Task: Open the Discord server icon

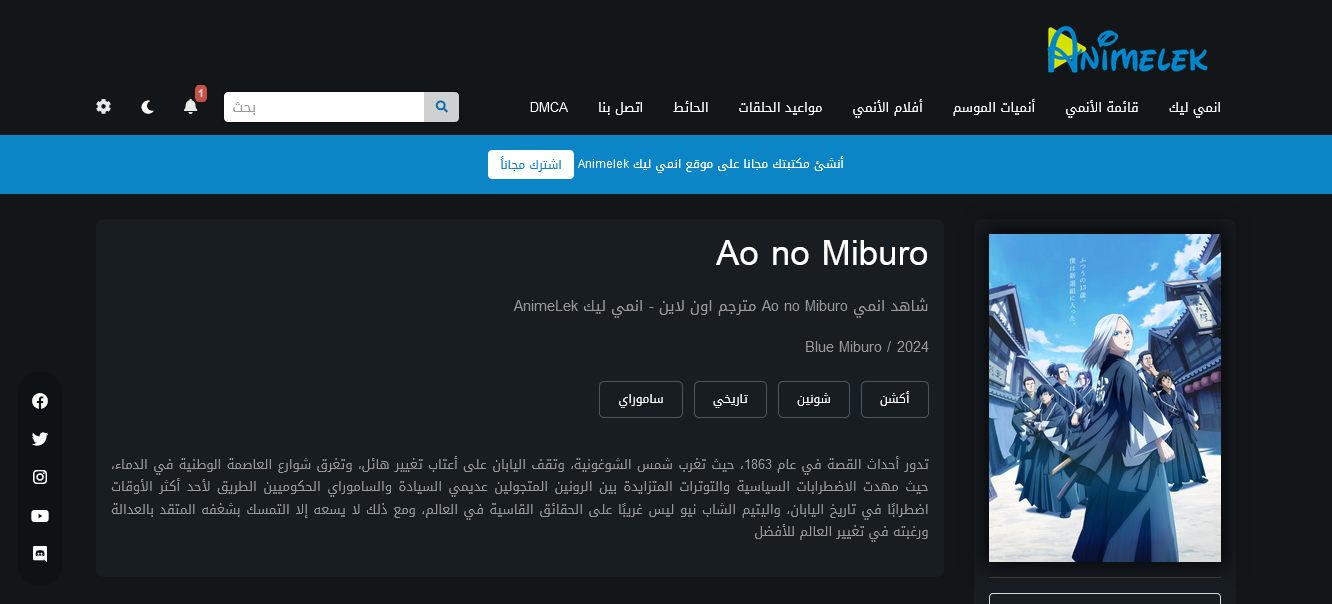Action: click(x=40, y=554)
